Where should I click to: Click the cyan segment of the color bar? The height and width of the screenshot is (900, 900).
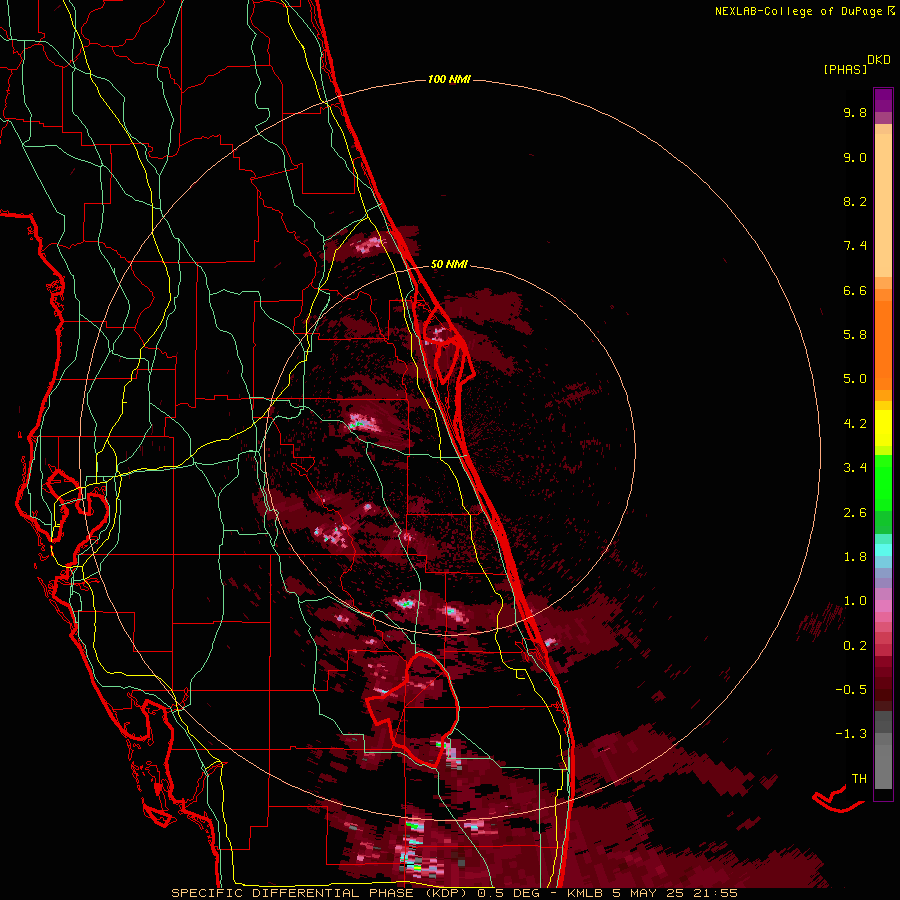coord(883,550)
